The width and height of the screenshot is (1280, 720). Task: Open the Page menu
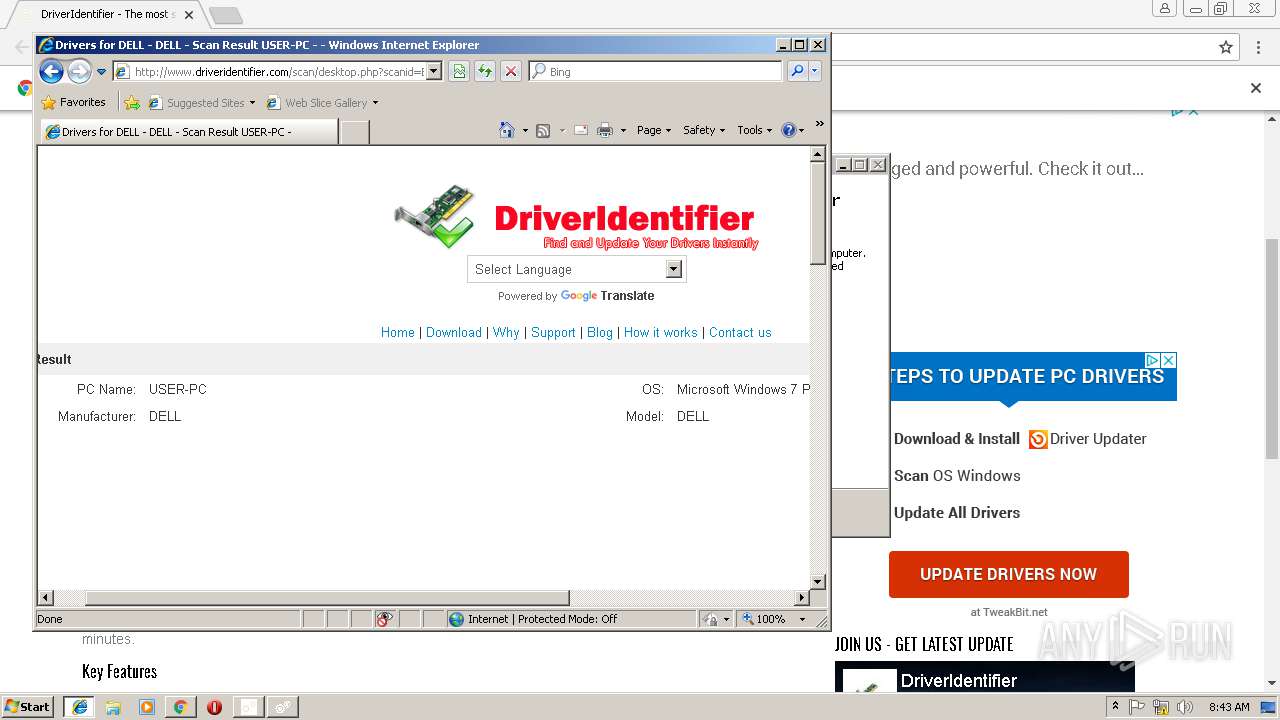pos(654,130)
